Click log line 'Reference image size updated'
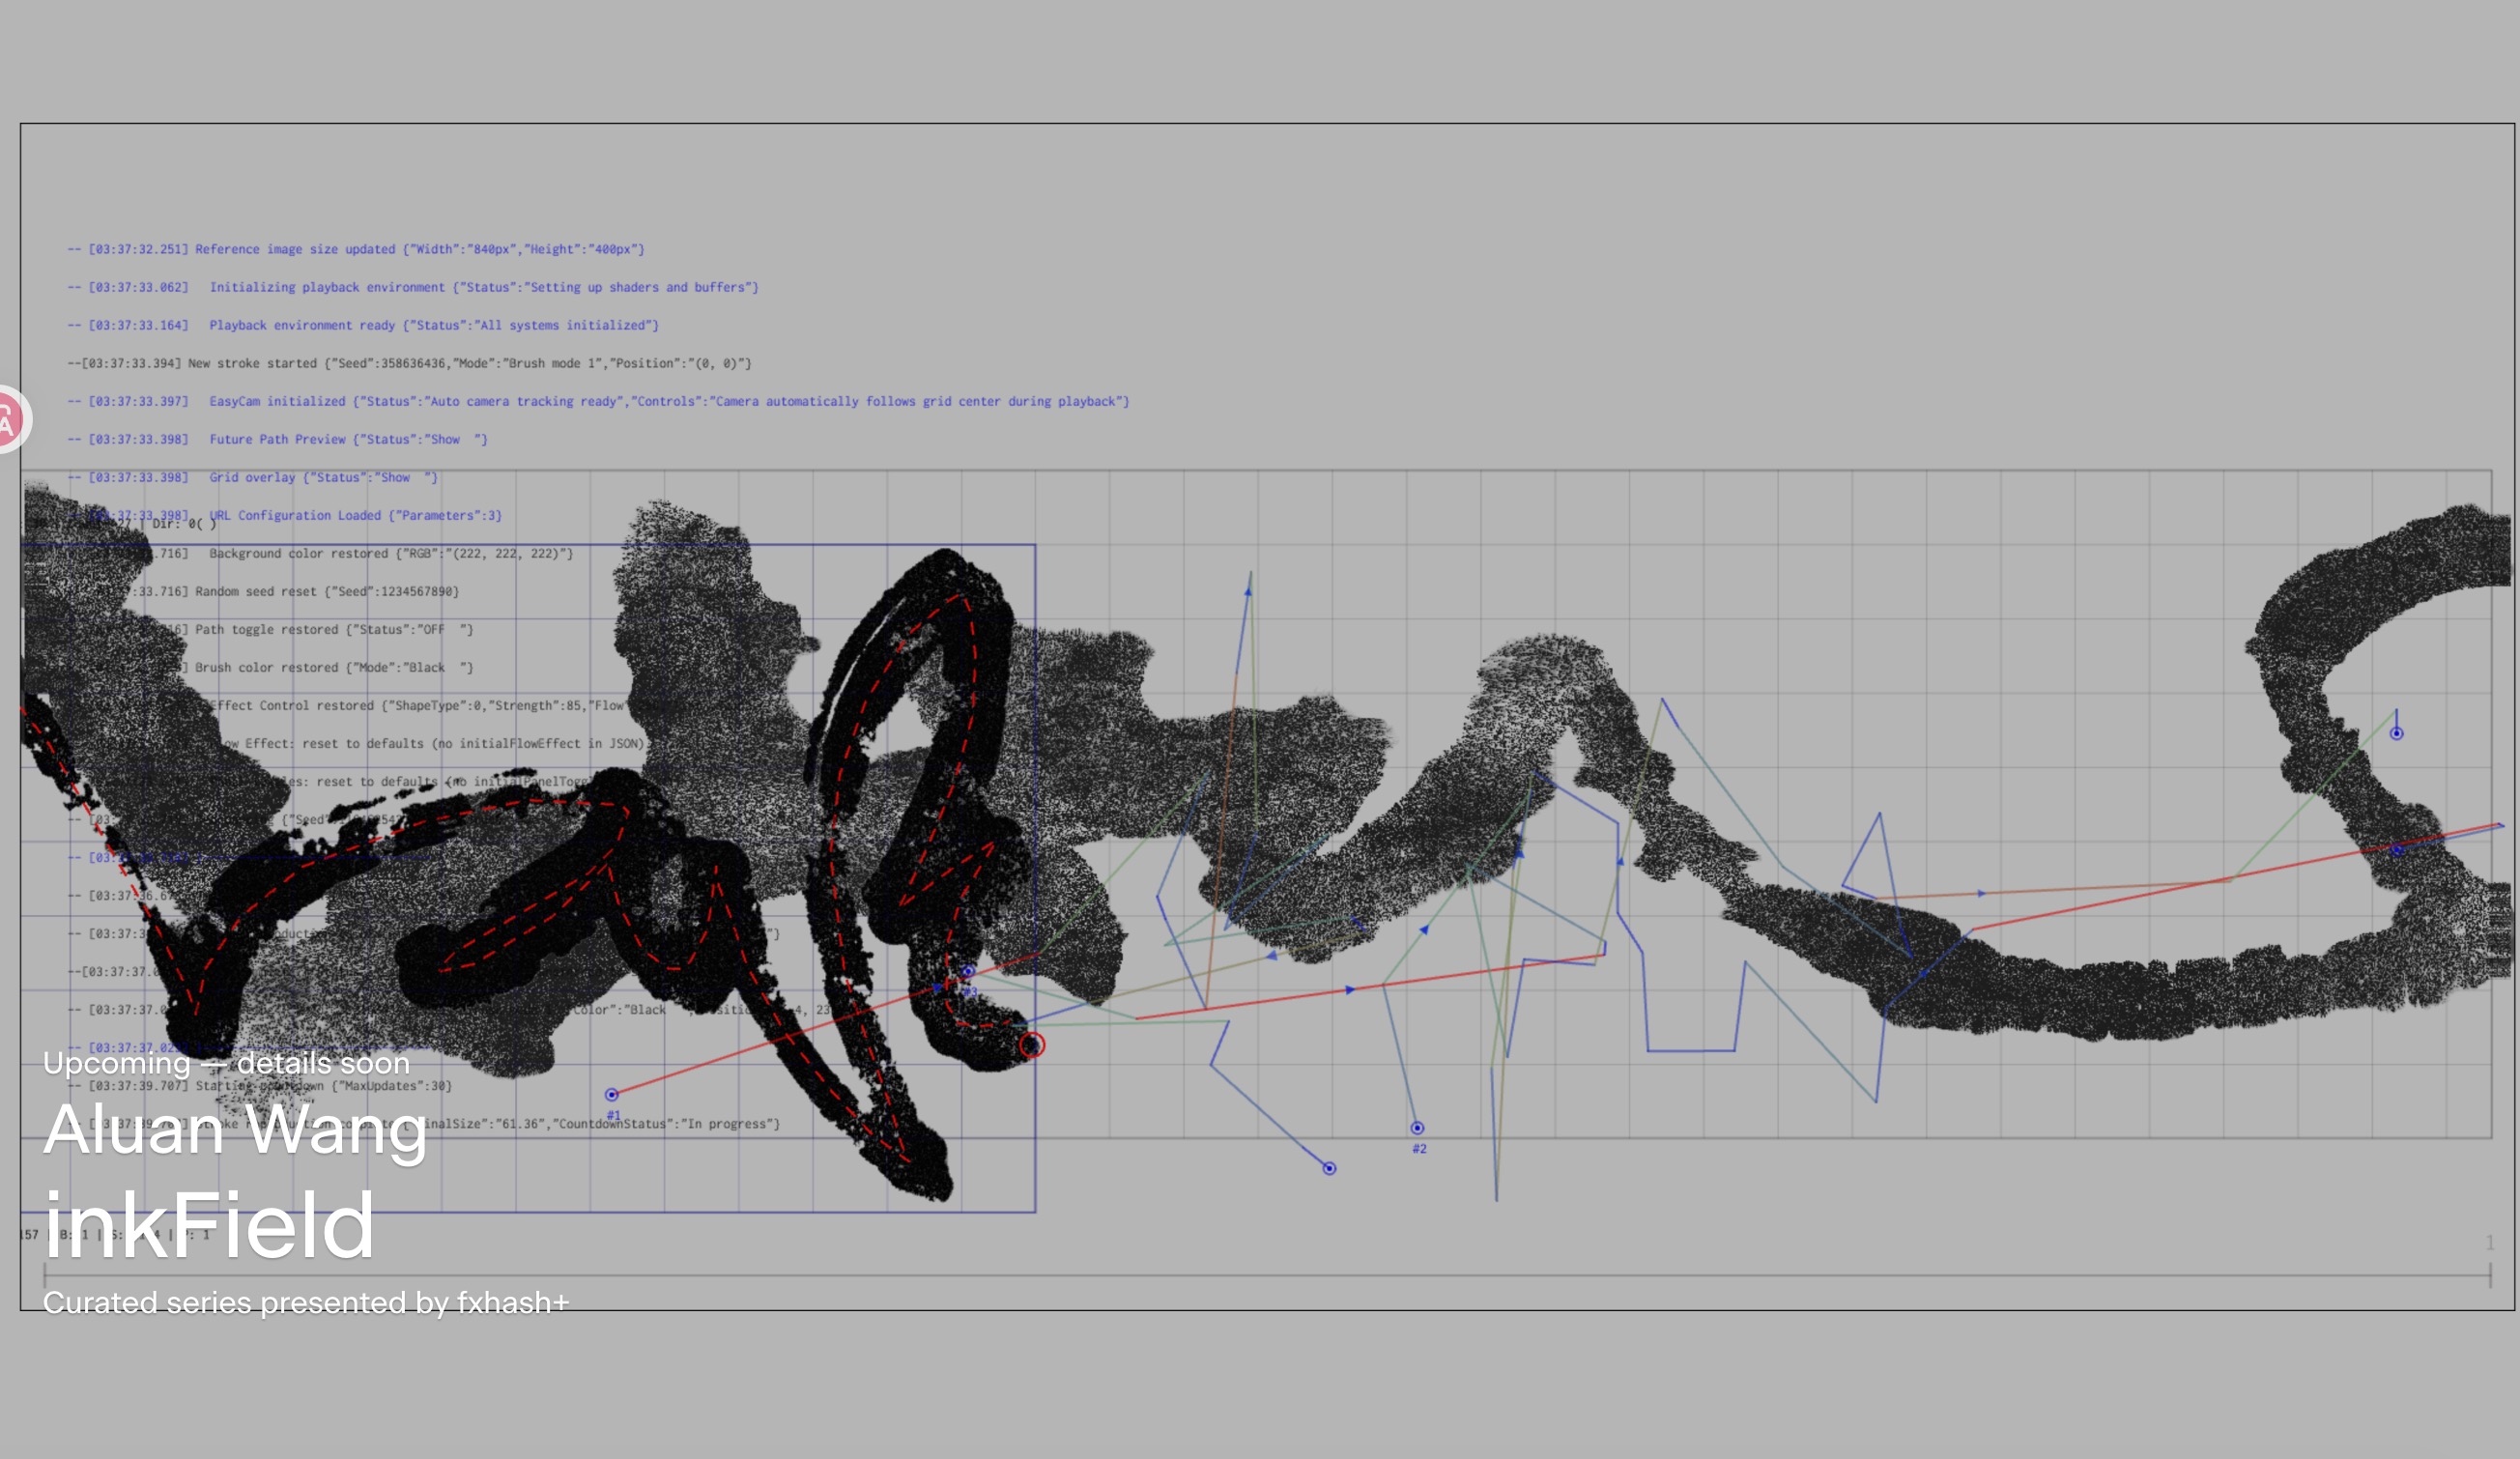 [x=356, y=249]
